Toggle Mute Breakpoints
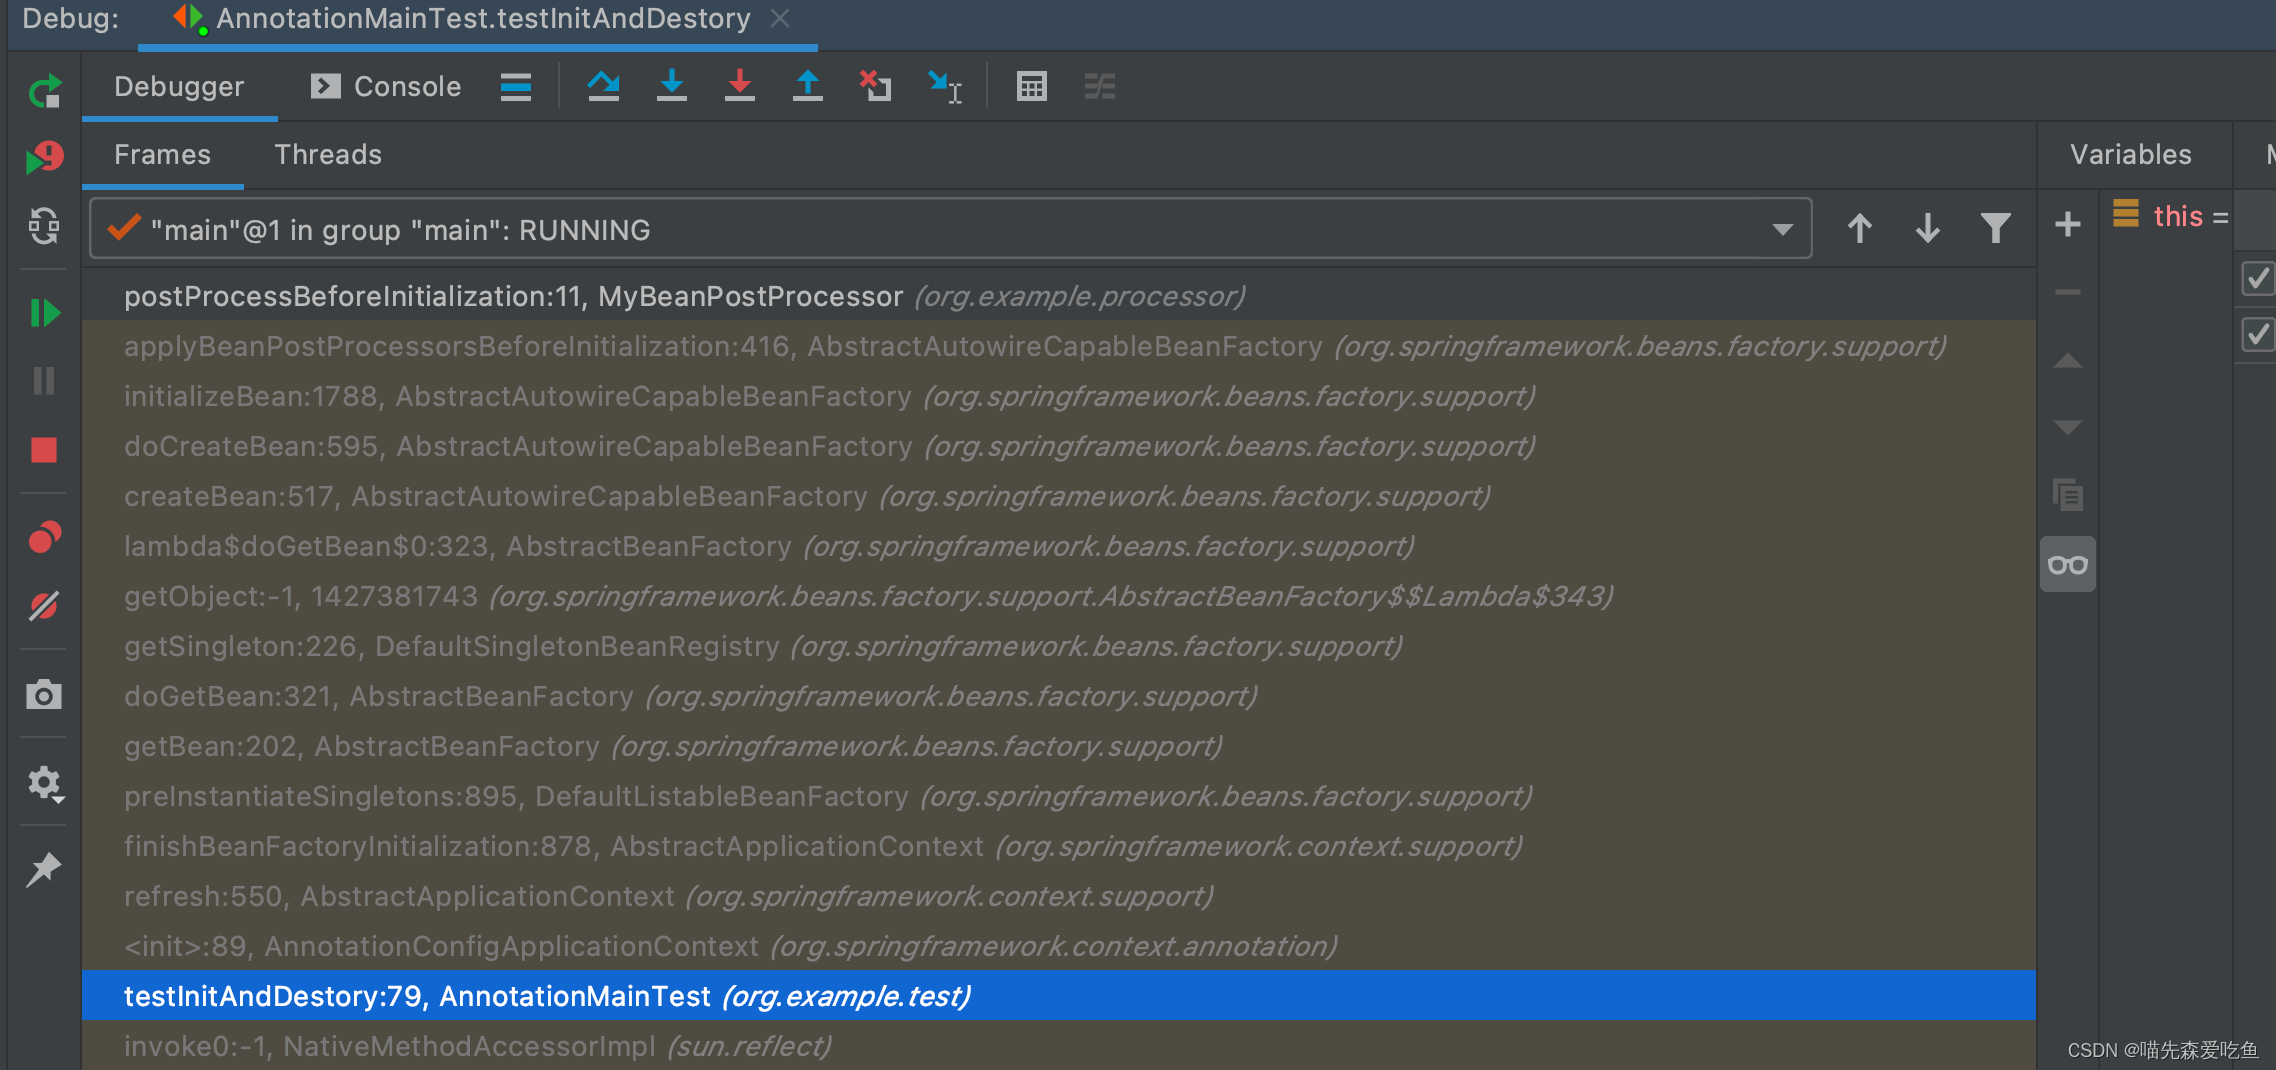The height and width of the screenshot is (1070, 2276). pos(44,606)
